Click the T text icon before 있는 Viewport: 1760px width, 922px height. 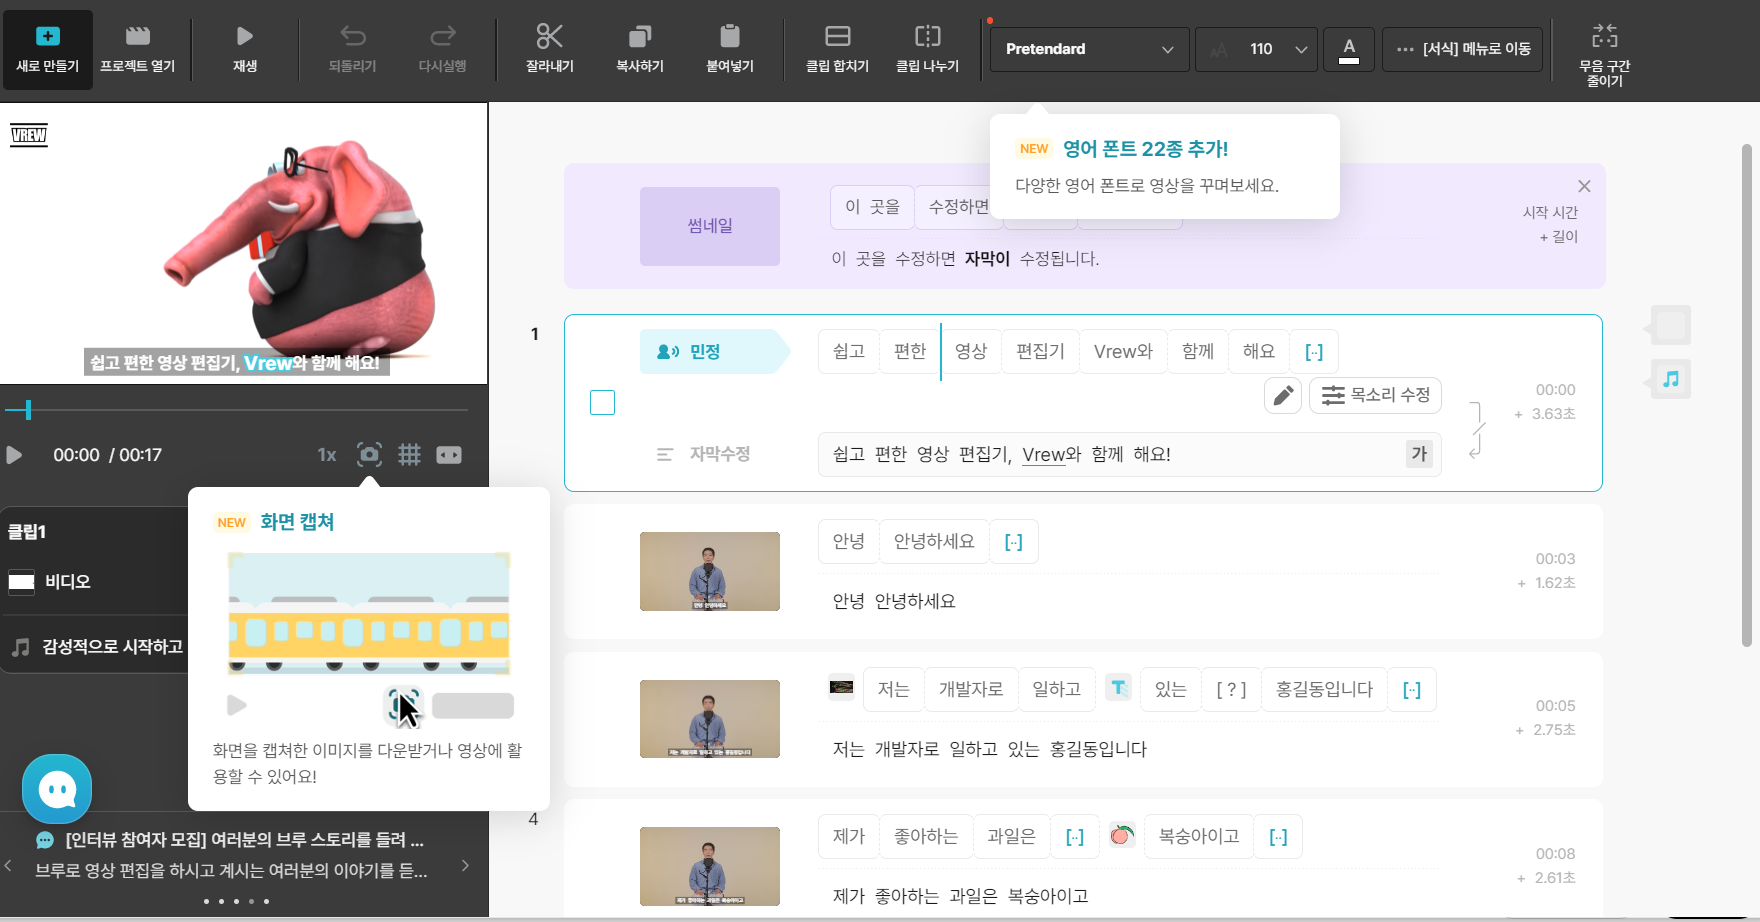click(x=1118, y=687)
